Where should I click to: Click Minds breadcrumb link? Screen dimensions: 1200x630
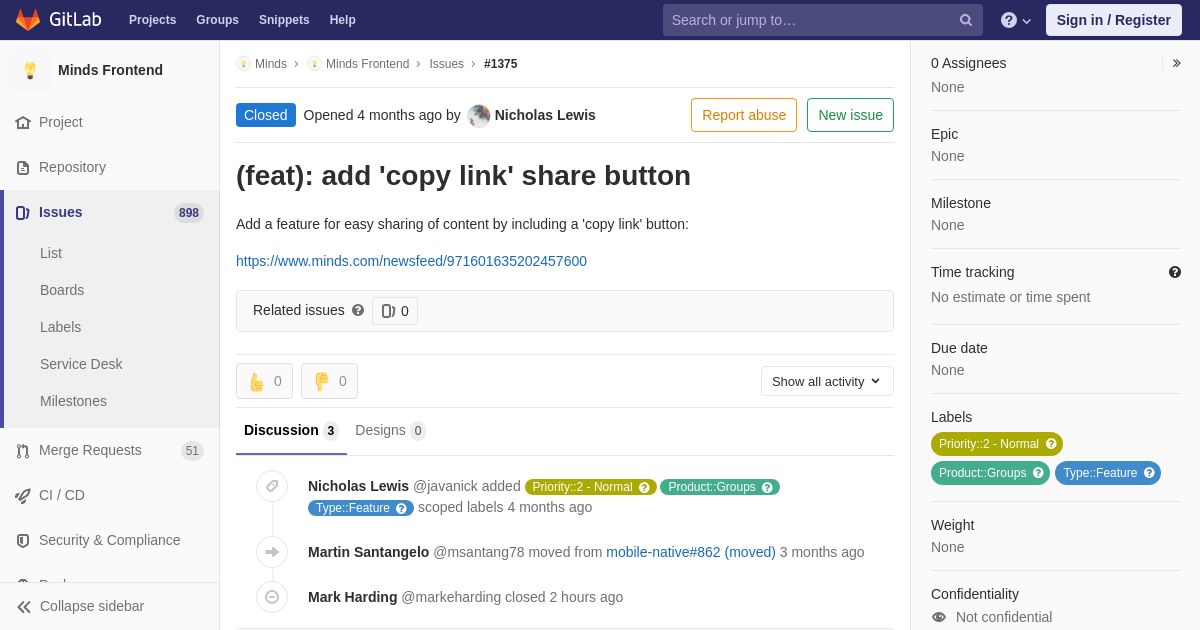point(271,64)
